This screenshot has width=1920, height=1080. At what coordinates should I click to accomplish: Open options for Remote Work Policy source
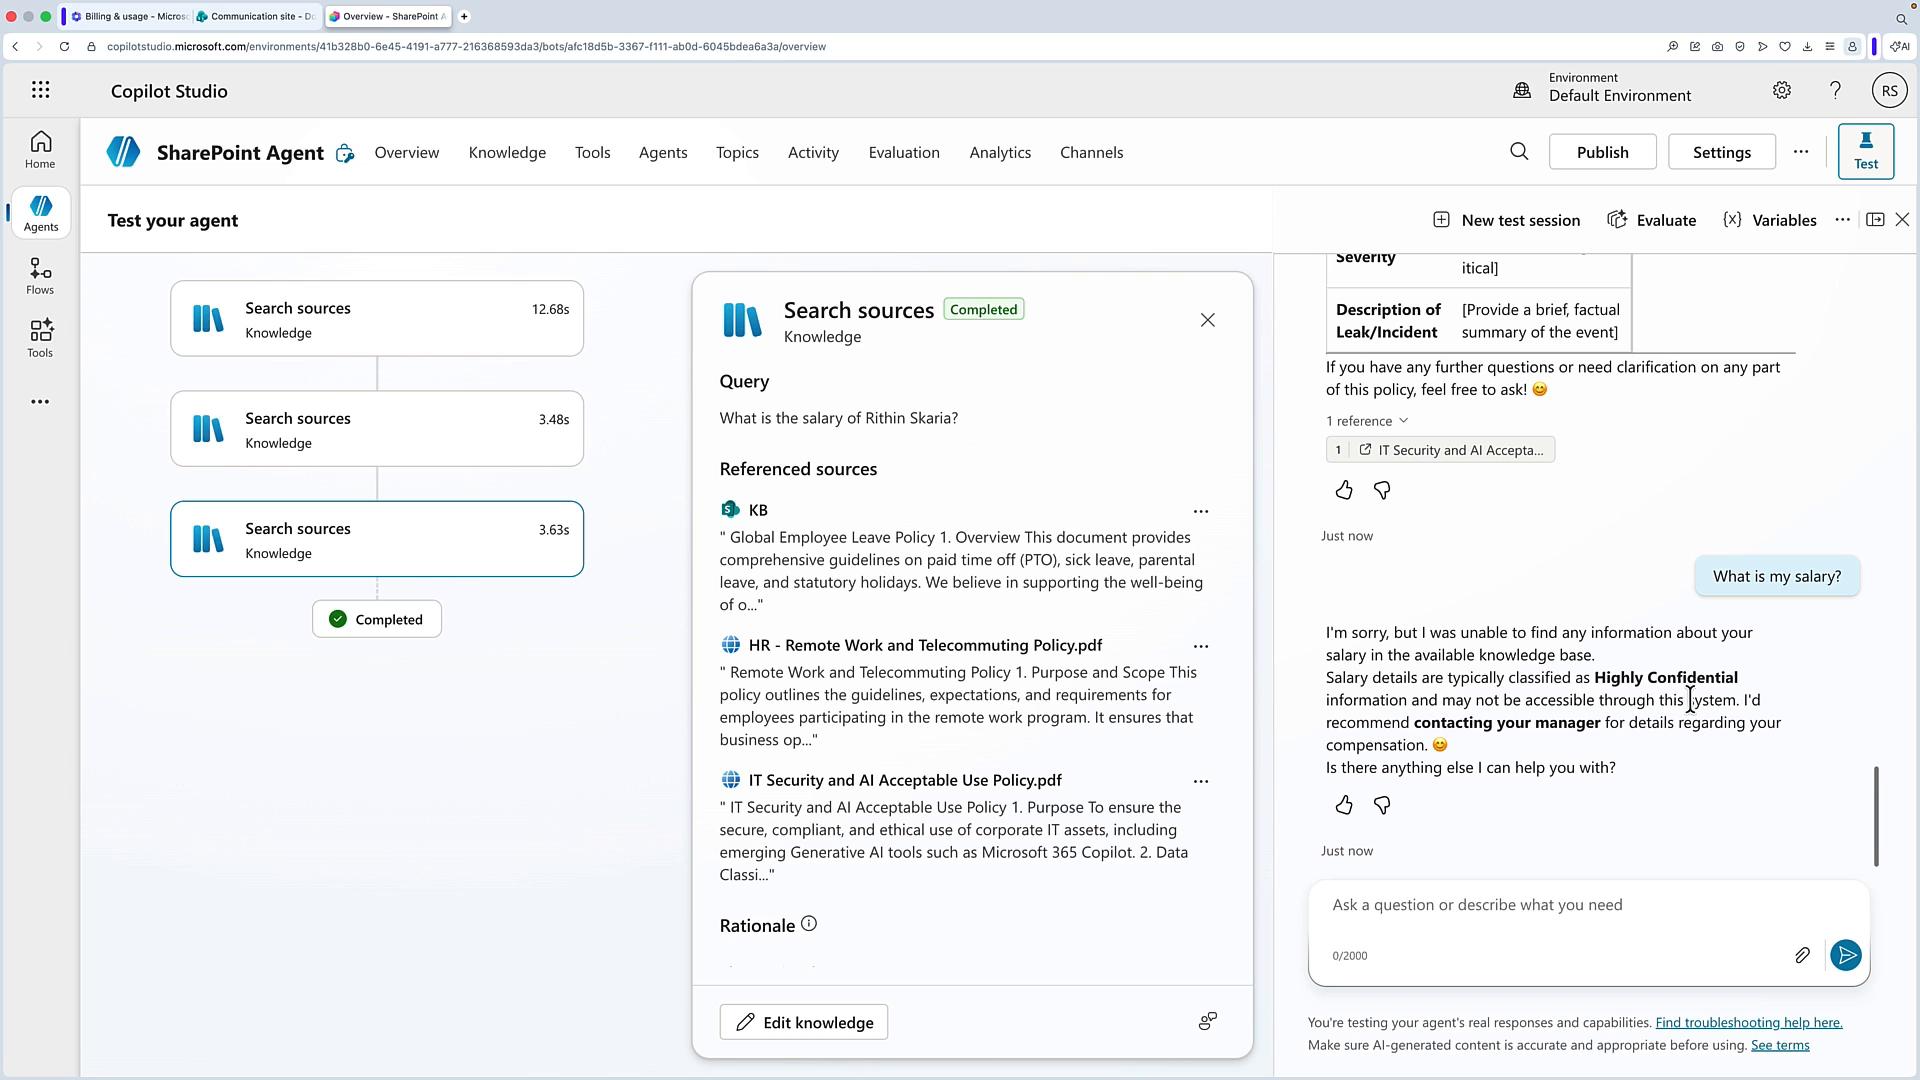pyautogui.click(x=1201, y=646)
